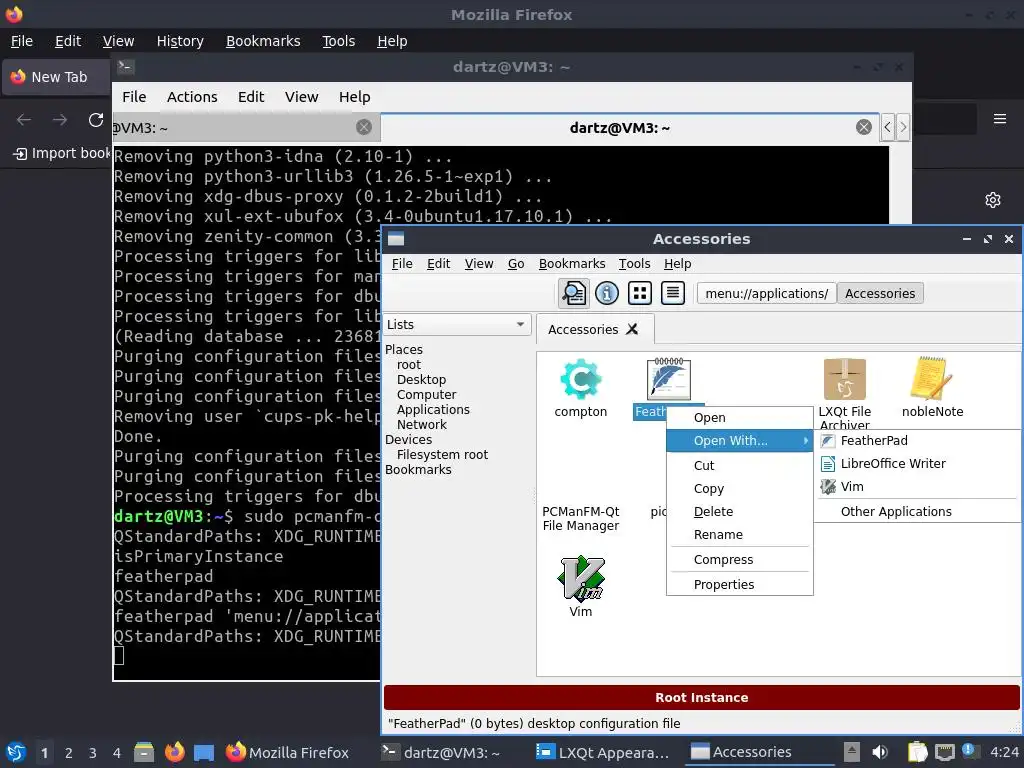The height and width of the screenshot is (768, 1024).
Task: Open the Firefox hamburger menu
Action: click(999, 119)
